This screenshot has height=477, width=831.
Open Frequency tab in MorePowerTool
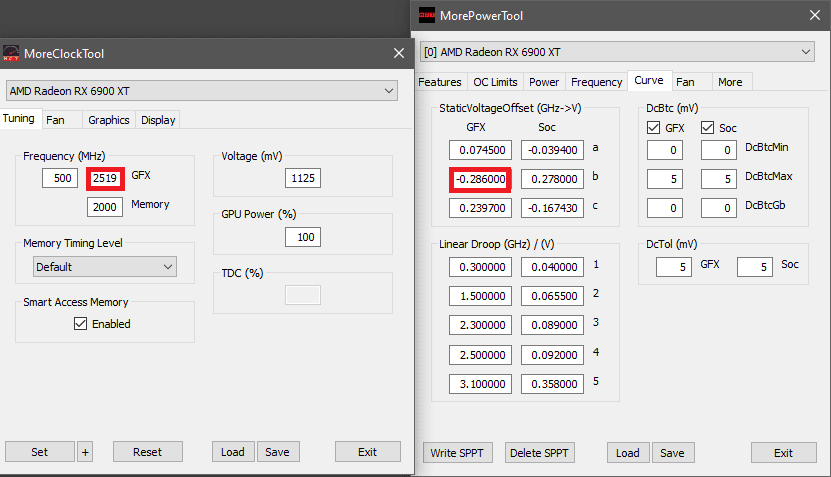[x=597, y=82]
